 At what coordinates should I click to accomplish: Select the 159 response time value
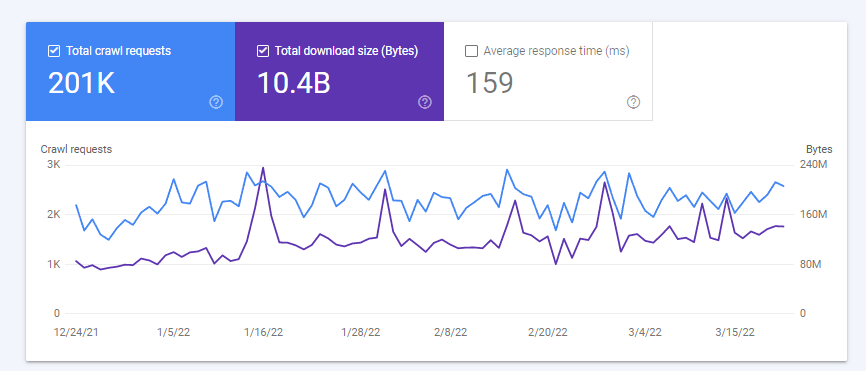490,83
